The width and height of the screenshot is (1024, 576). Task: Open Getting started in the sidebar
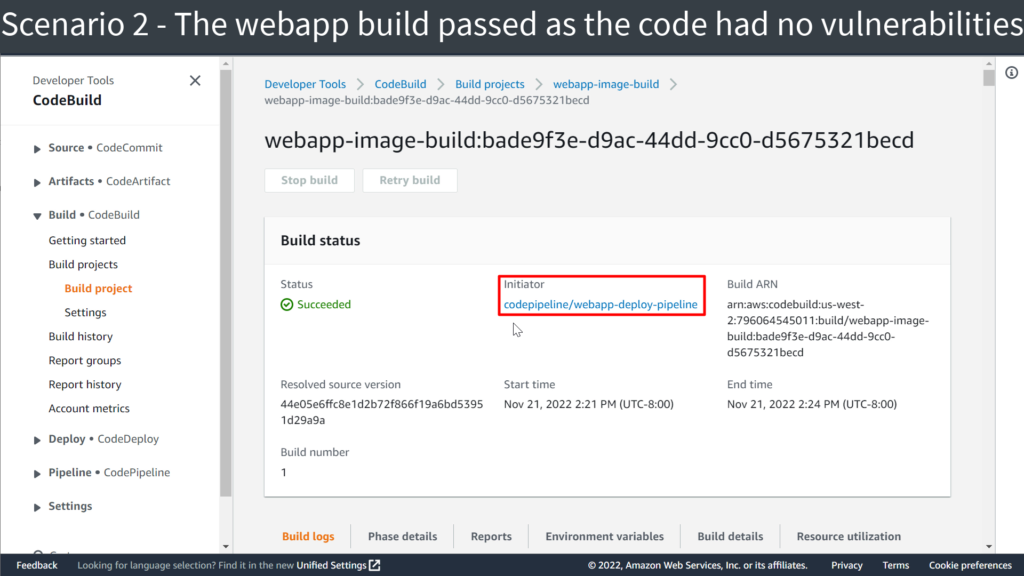pos(87,240)
